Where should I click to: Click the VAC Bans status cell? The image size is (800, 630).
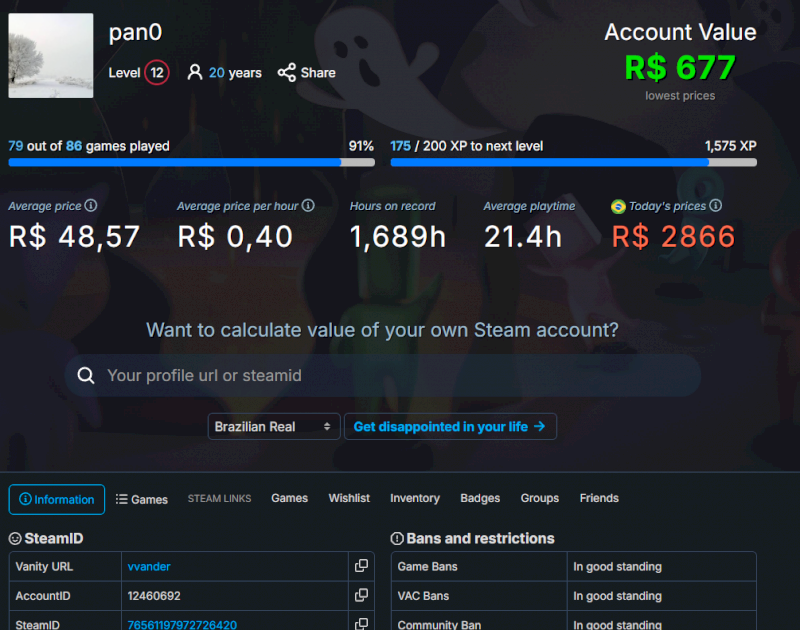[x=662, y=596]
